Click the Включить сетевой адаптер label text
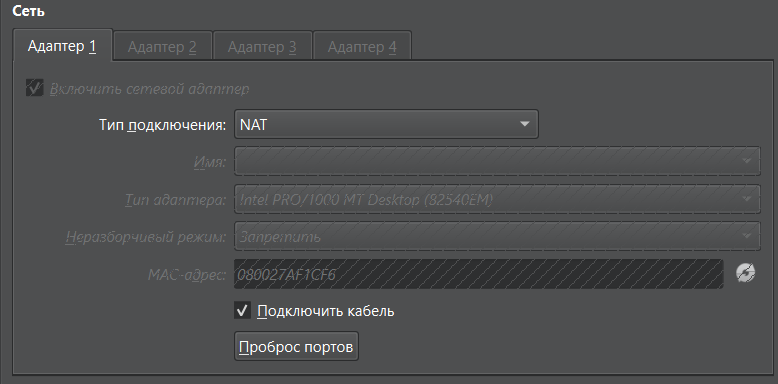 click(x=149, y=89)
